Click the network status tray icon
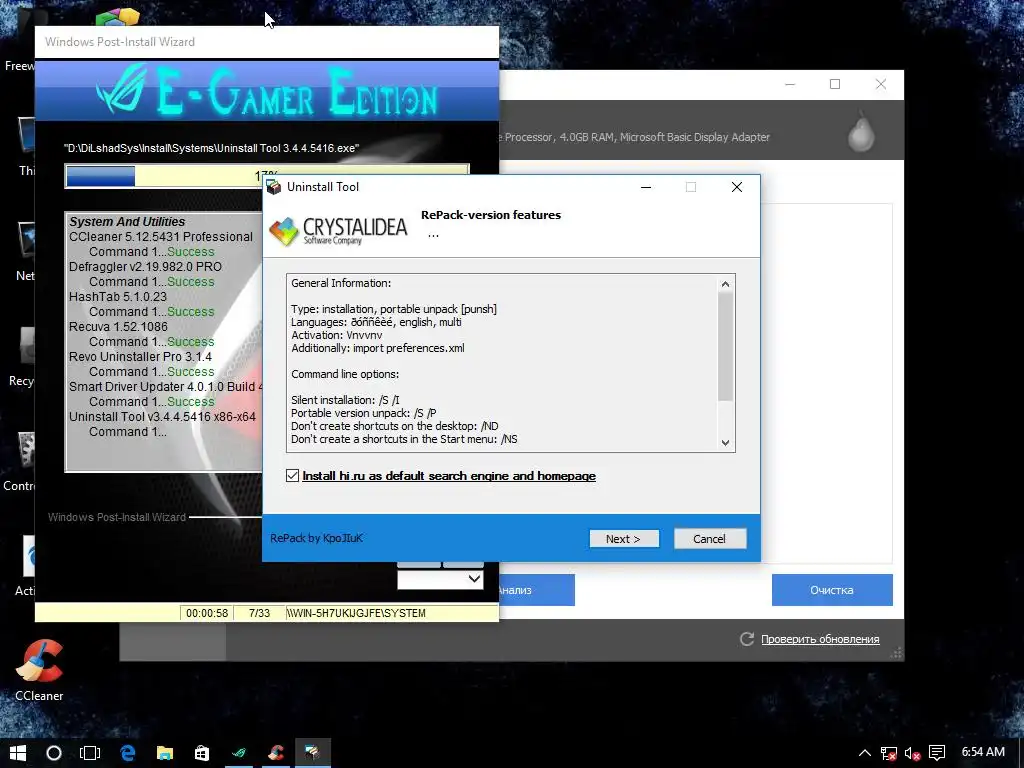1024x768 pixels. (x=888, y=754)
